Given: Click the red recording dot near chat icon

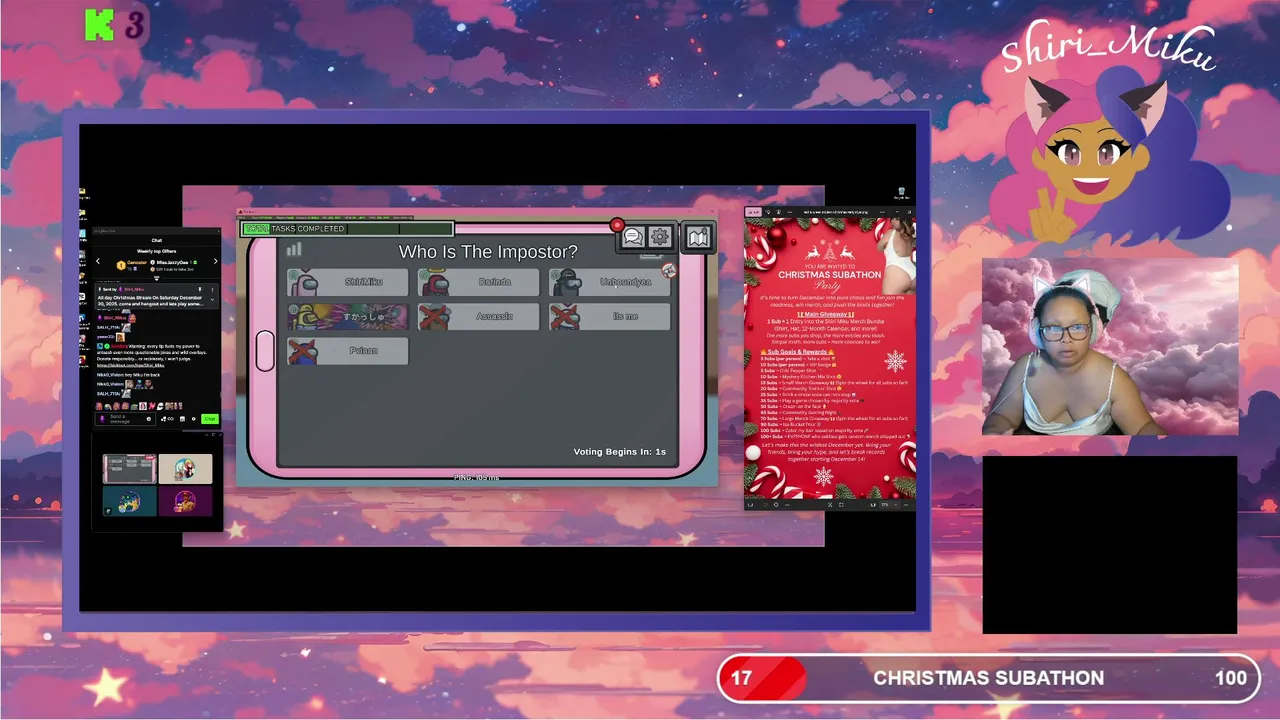Looking at the screenshot, I should [617, 224].
